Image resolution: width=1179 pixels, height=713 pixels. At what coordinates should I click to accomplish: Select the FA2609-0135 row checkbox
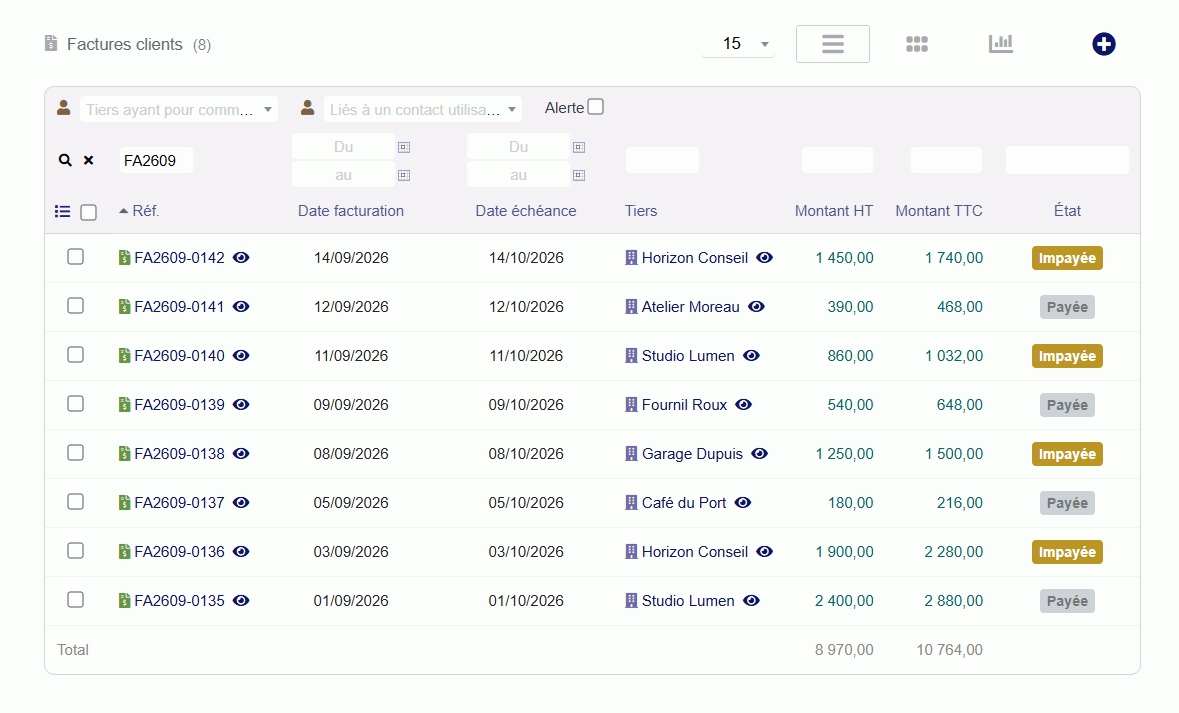[75, 599]
